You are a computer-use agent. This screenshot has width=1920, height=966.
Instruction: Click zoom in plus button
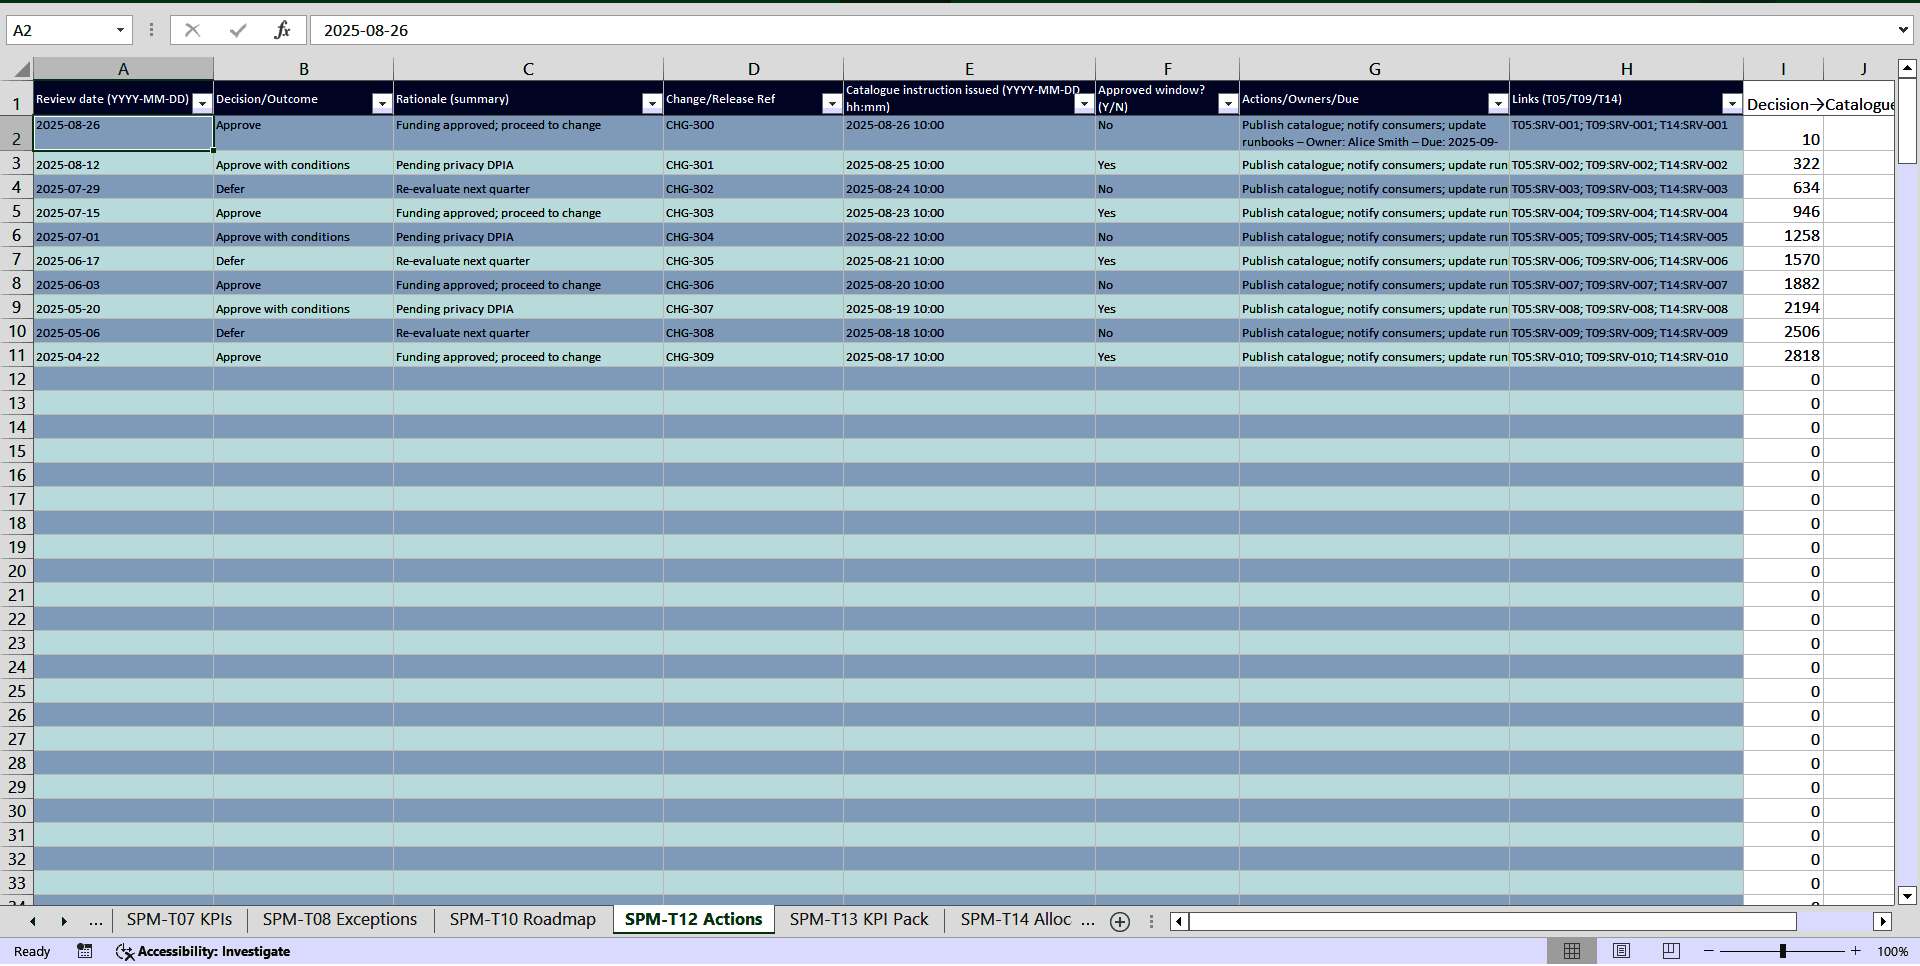pos(1856,951)
